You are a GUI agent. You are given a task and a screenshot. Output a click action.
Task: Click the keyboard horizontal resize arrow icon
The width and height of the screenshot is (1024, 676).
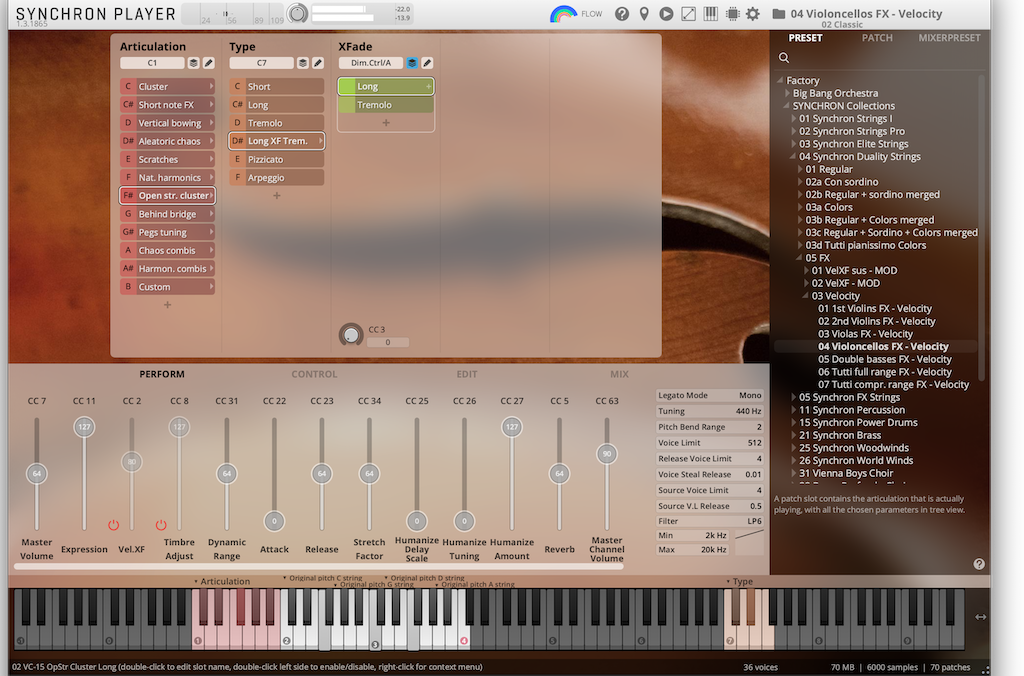pyautogui.click(x=980, y=617)
